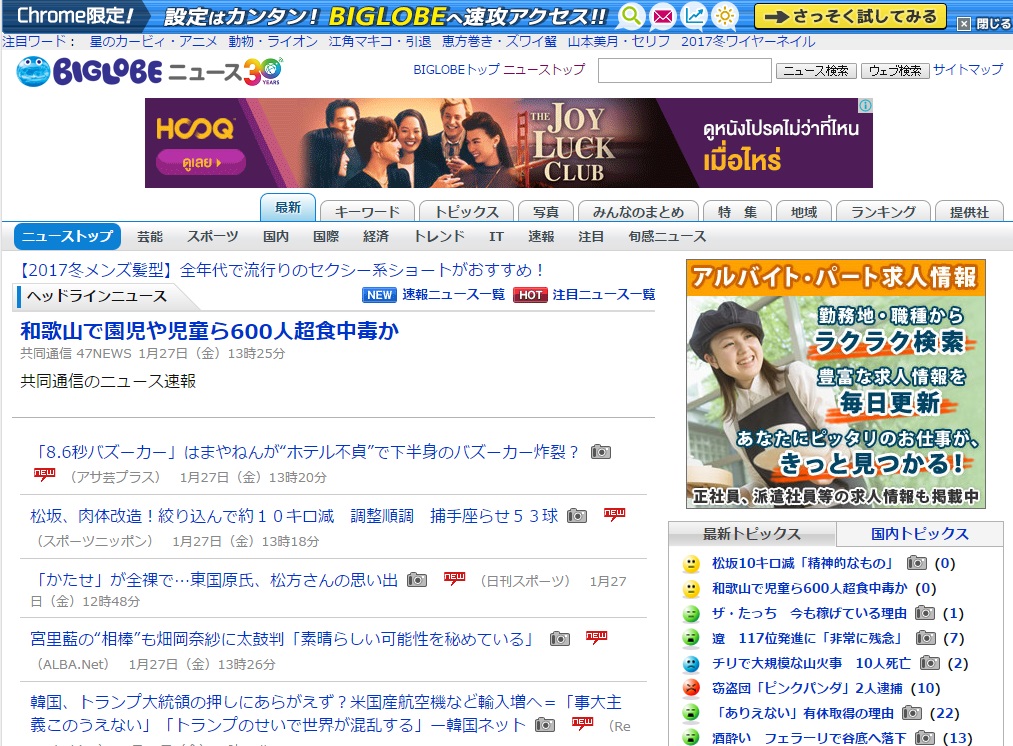
Task: Click camera icon beside 韓国、トランプ headline
Action: (x=545, y=725)
